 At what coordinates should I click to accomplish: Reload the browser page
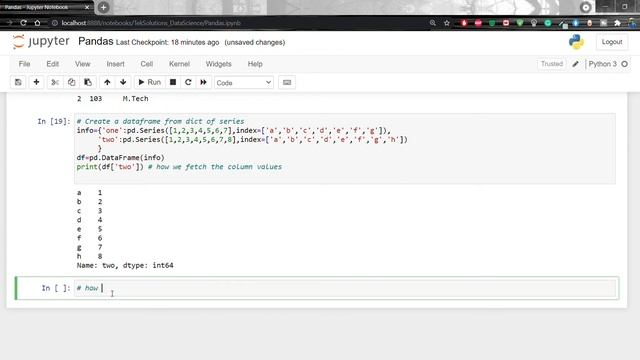click(x=23, y=23)
